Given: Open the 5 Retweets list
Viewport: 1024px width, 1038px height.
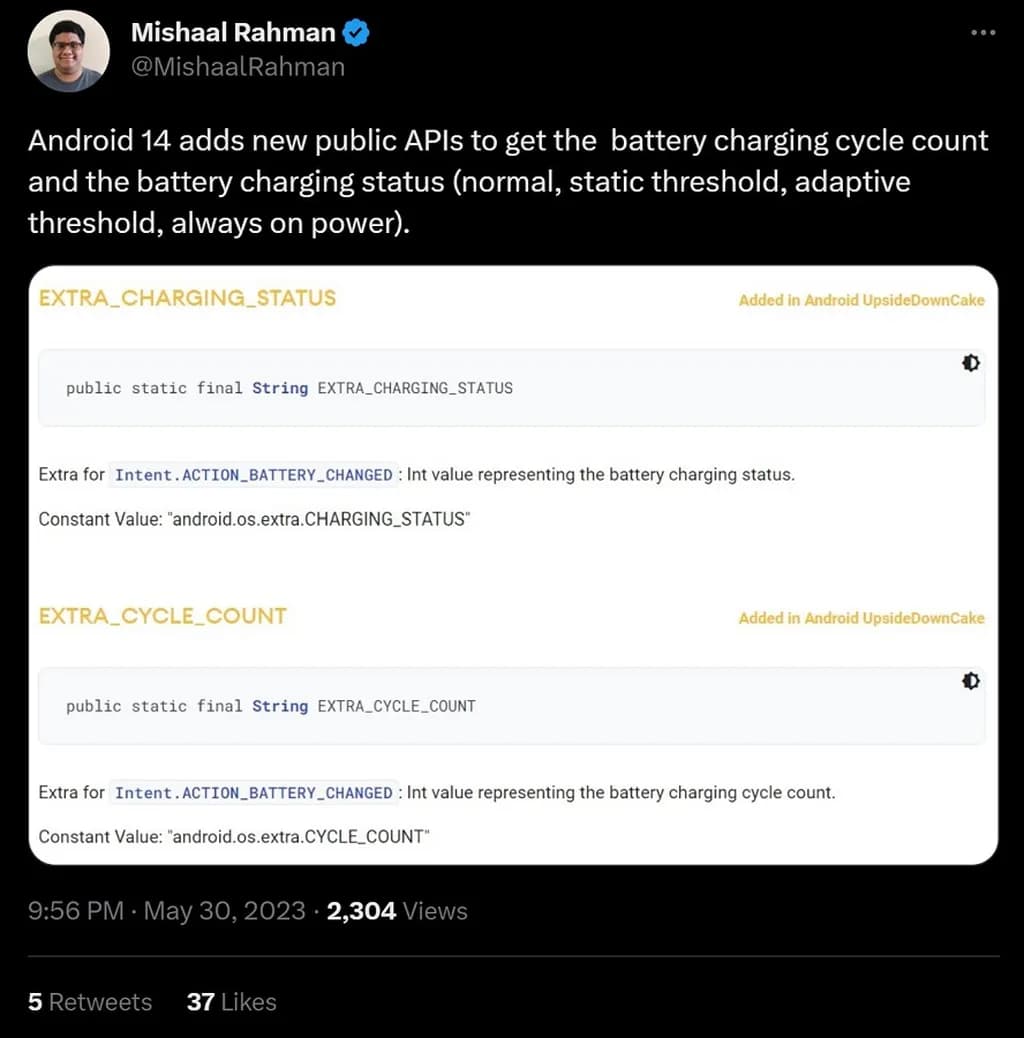Looking at the screenshot, I should click(90, 1002).
